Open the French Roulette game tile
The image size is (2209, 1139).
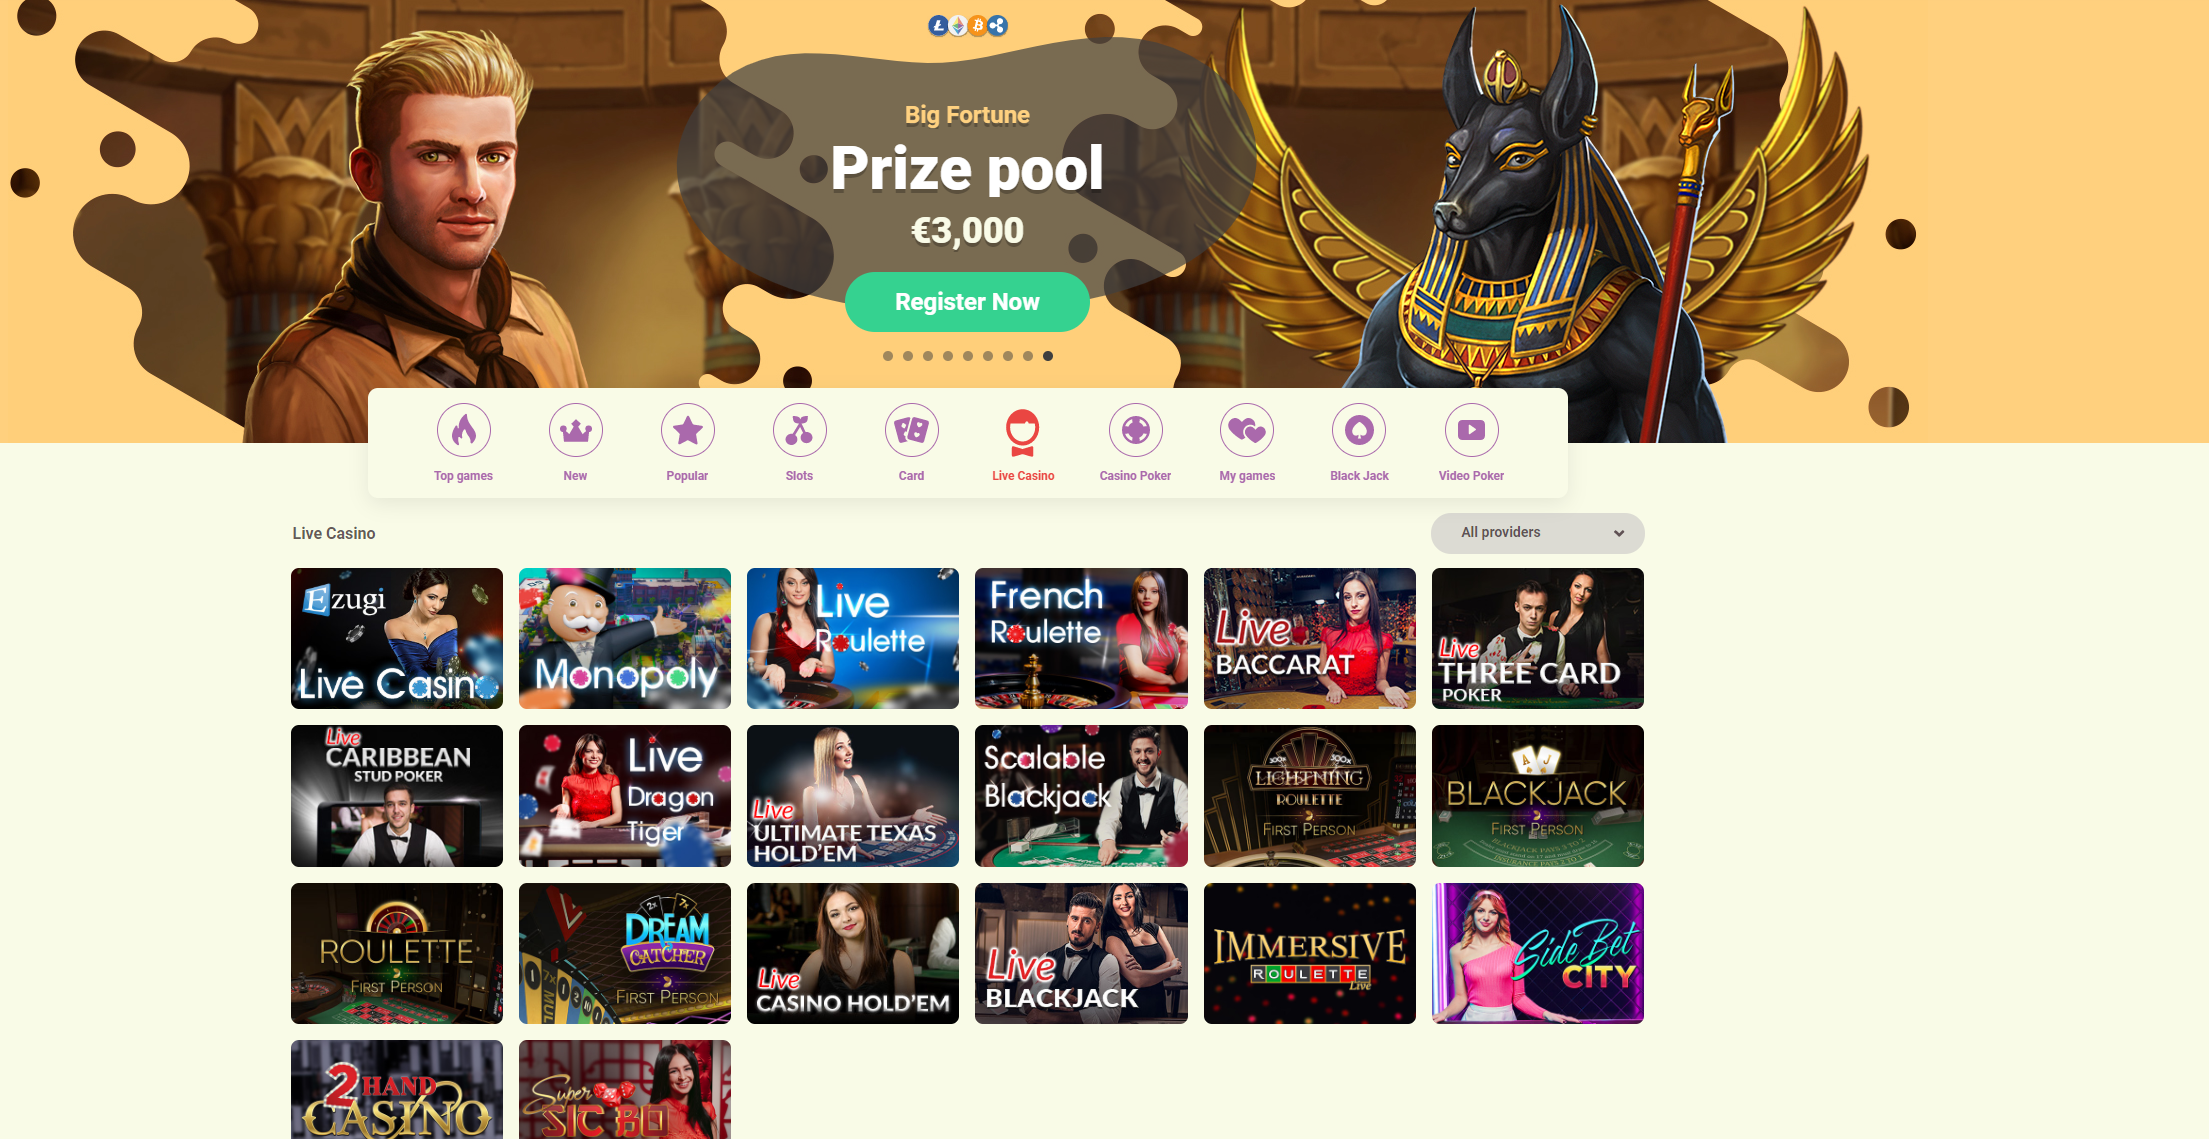point(1081,638)
